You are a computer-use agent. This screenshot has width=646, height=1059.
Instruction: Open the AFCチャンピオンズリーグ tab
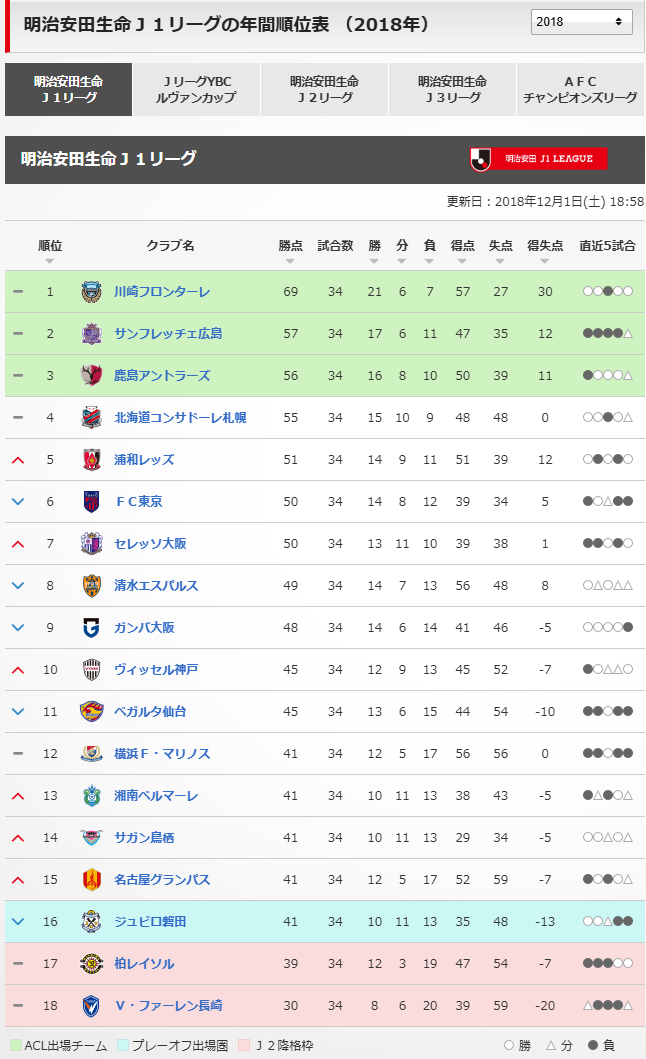(x=579, y=90)
